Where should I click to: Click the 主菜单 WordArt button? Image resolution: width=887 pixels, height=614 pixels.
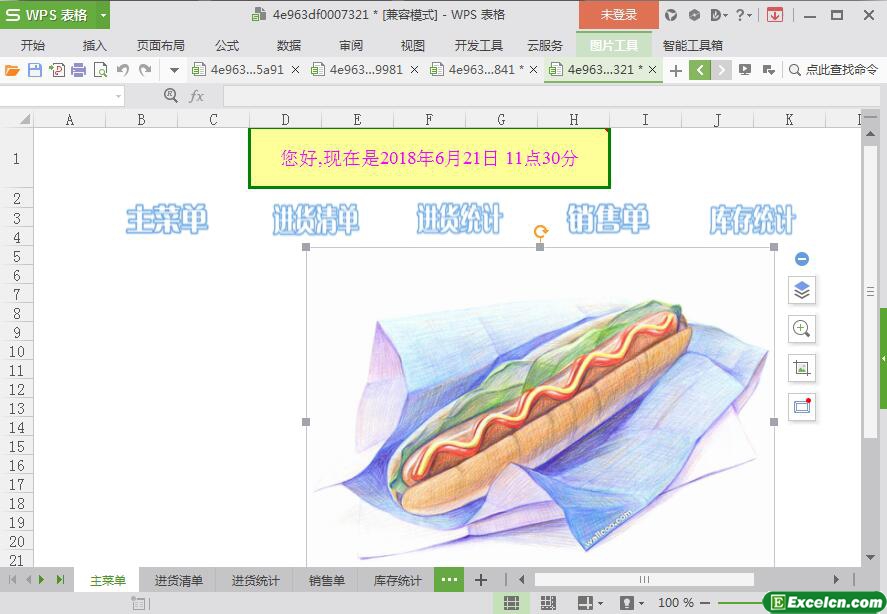[x=167, y=220]
